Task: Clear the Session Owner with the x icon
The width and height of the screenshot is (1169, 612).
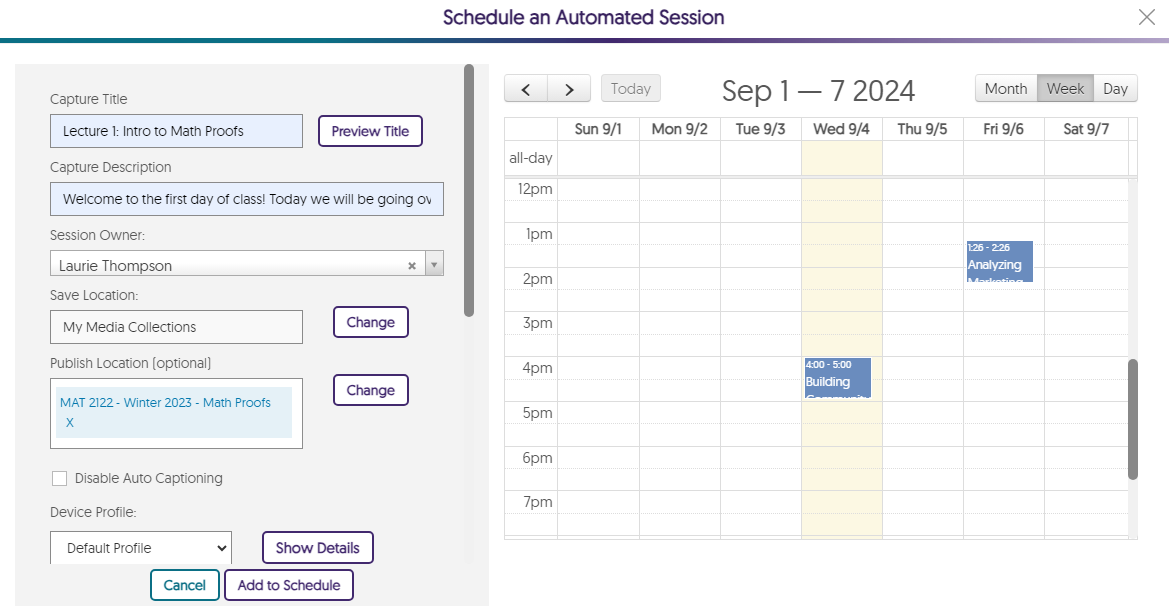Action: point(412,263)
